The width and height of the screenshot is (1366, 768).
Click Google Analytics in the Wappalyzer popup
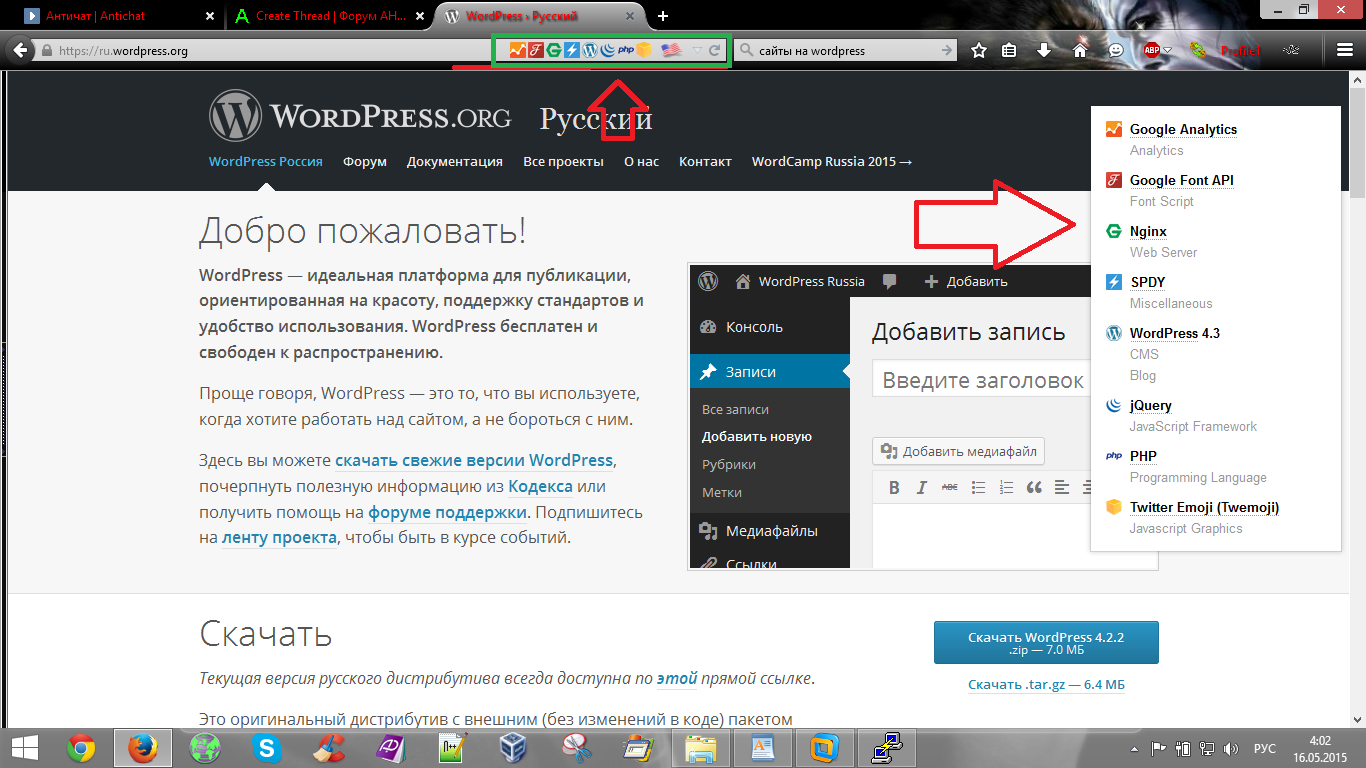(1183, 129)
